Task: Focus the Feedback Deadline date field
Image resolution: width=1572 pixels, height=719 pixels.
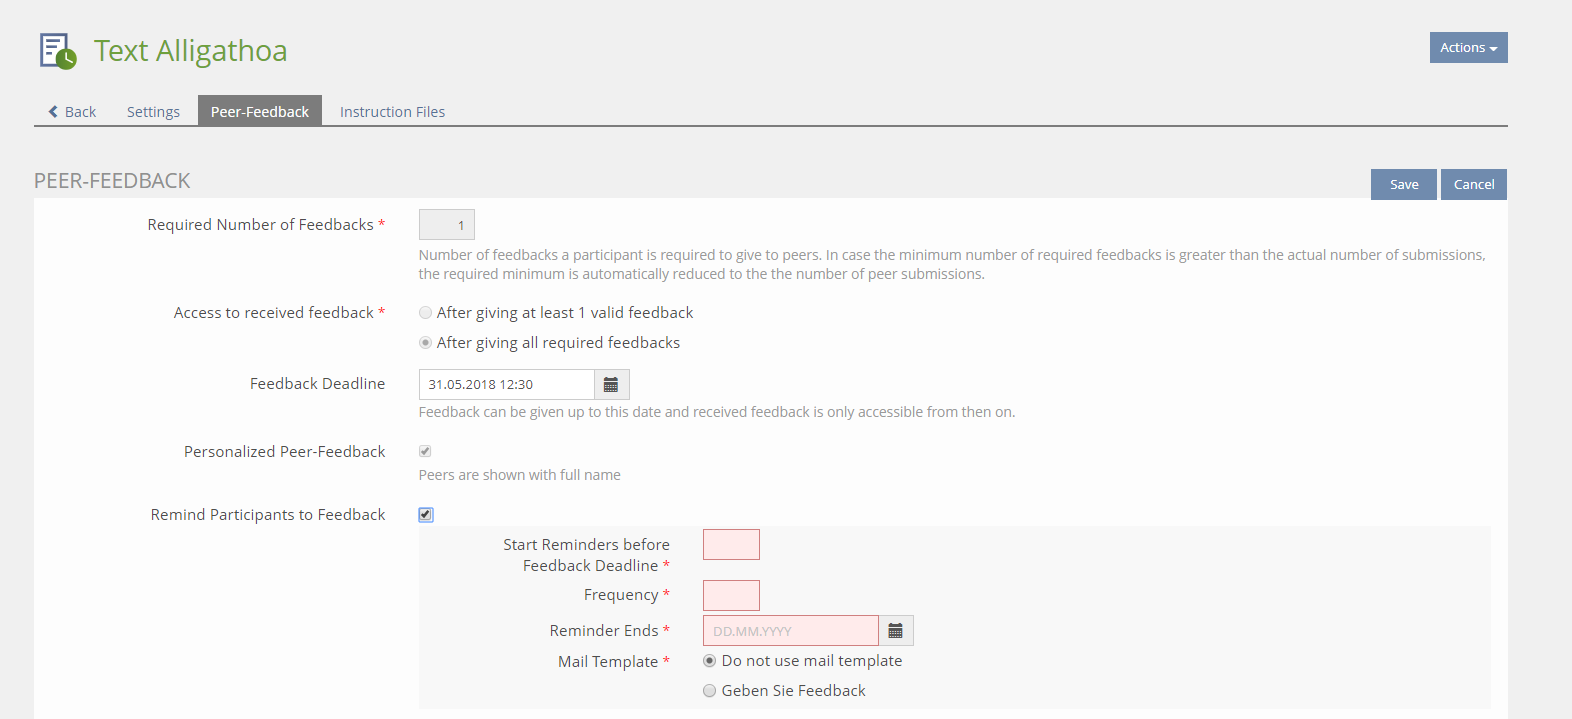Action: 506,385
